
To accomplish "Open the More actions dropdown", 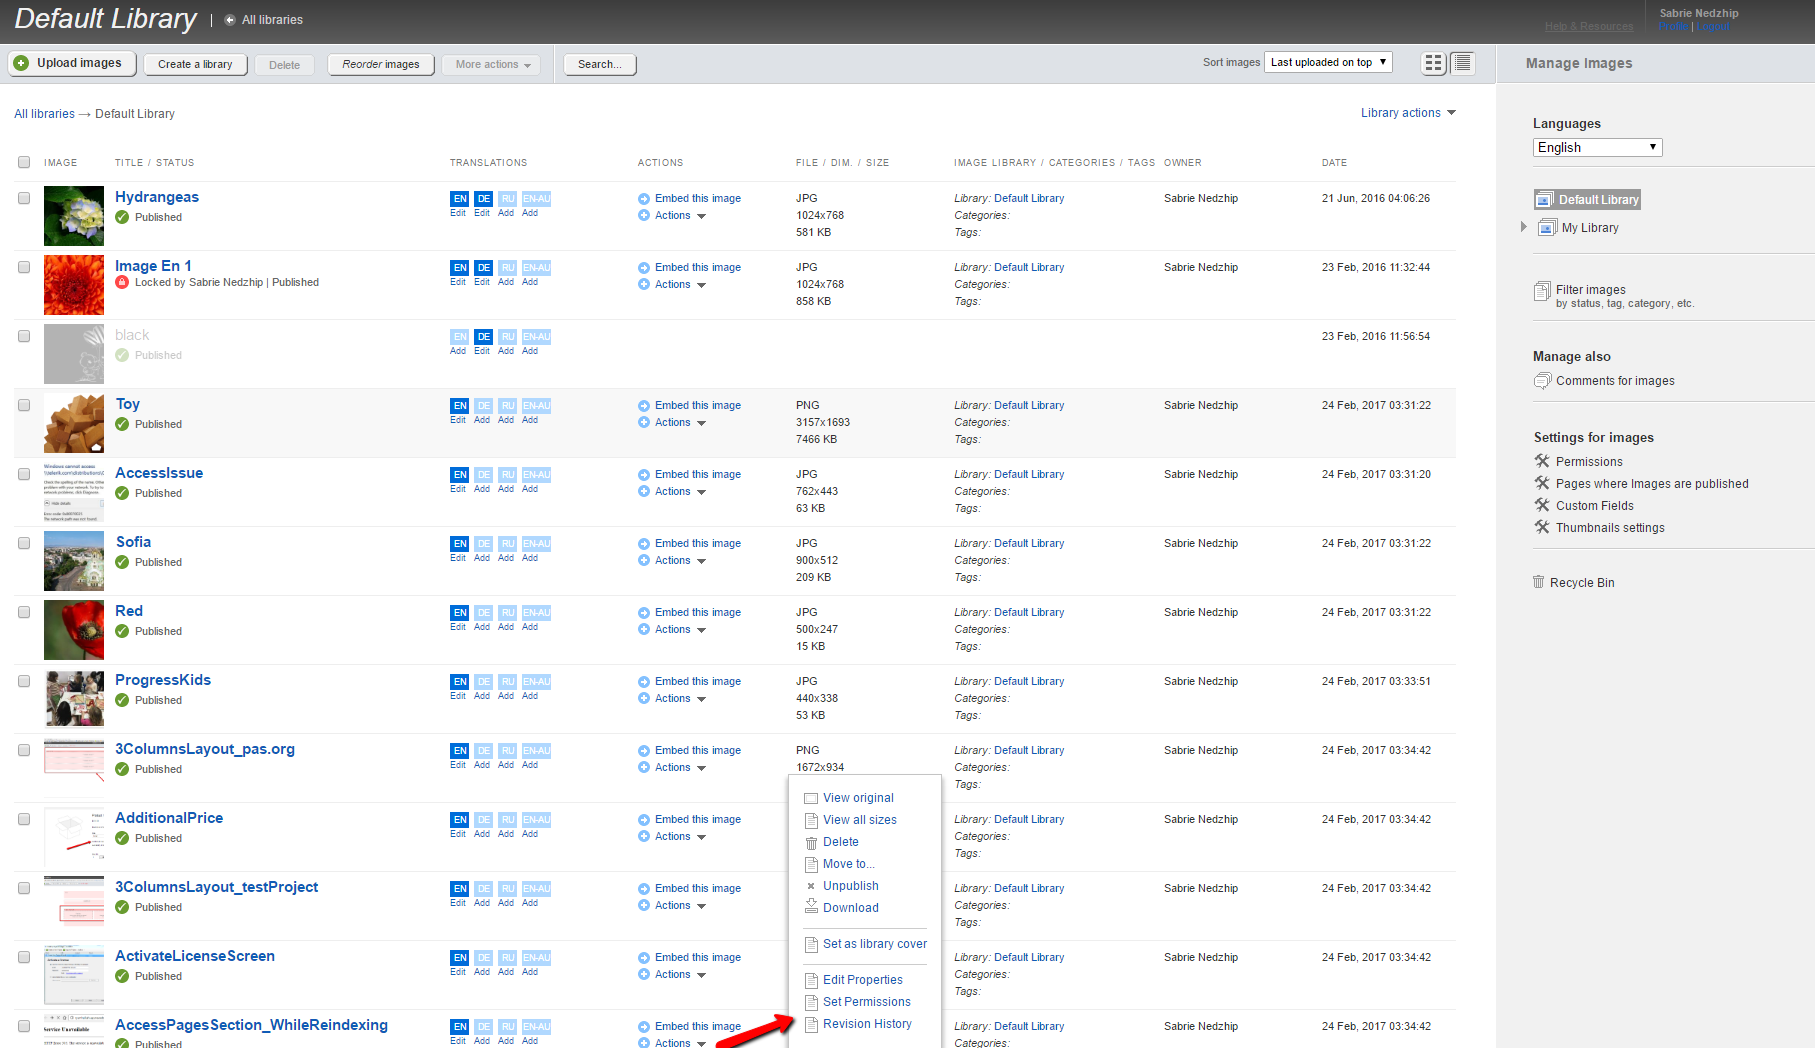I will pyautogui.click(x=492, y=64).
